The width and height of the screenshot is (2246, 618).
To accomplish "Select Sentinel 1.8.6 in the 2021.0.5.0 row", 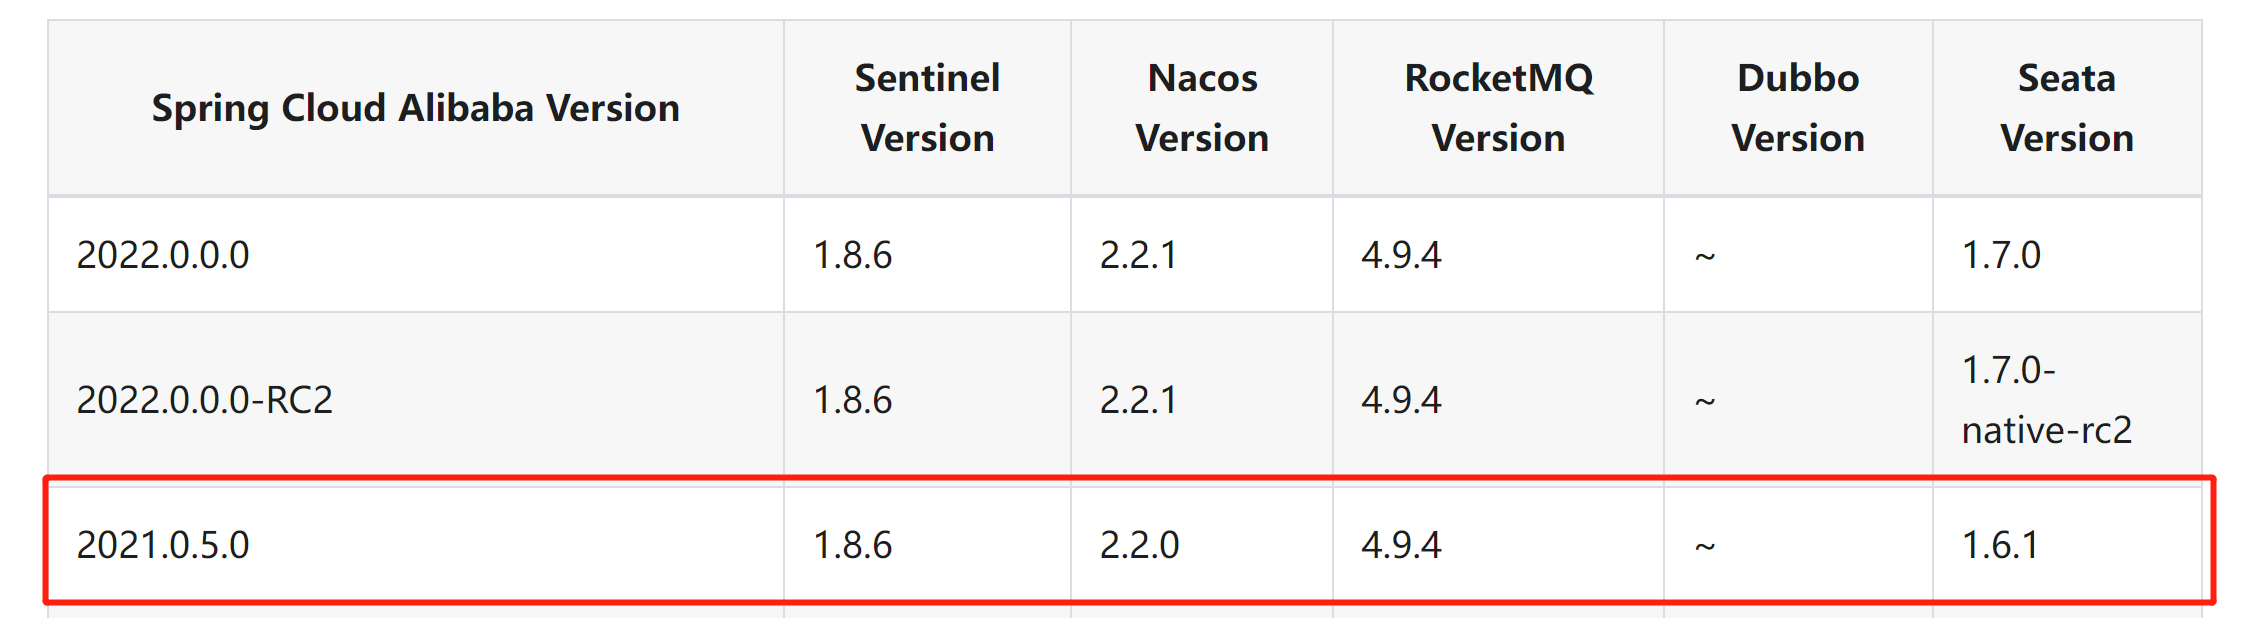I will [853, 545].
